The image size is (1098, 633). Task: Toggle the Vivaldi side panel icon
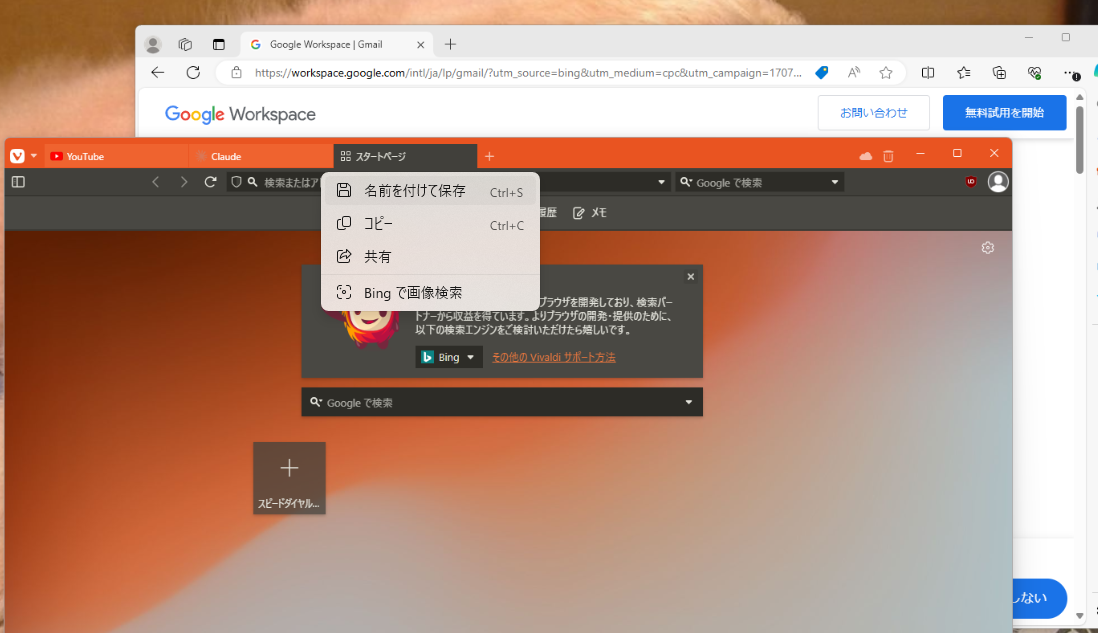pyautogui.click(x=18, y=182)
